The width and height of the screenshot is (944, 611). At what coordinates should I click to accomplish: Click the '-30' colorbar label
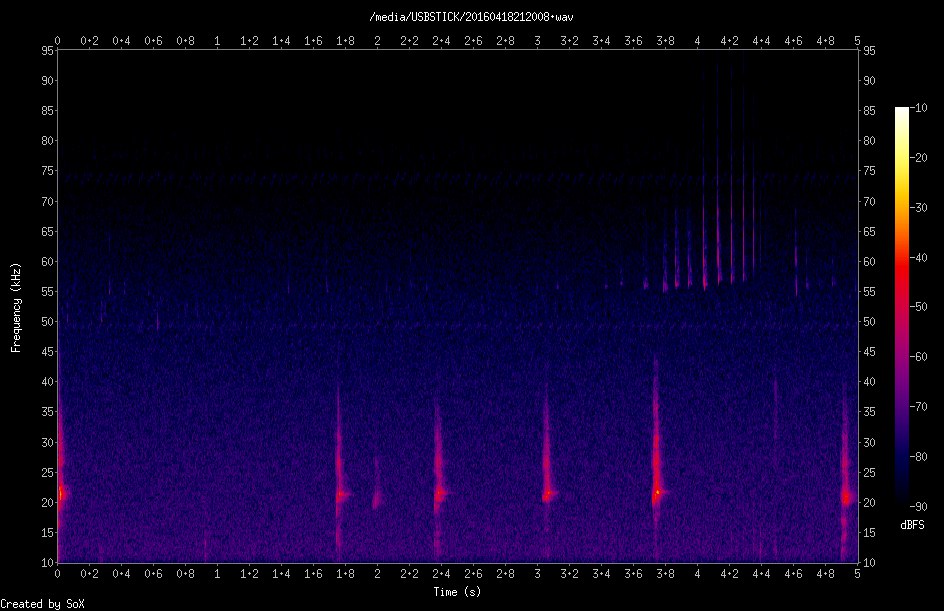918,208
